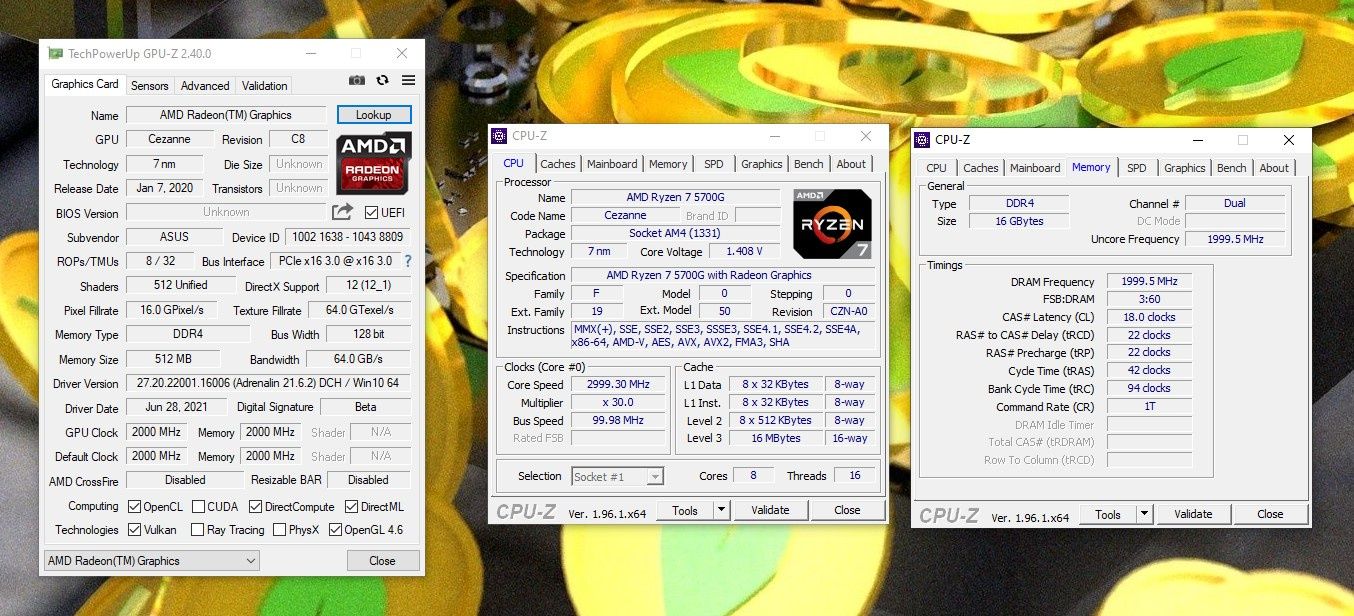1354x616 pixels.
Task: Click Validate button in CPU-Z CPU window
Action: click(770, 510)
